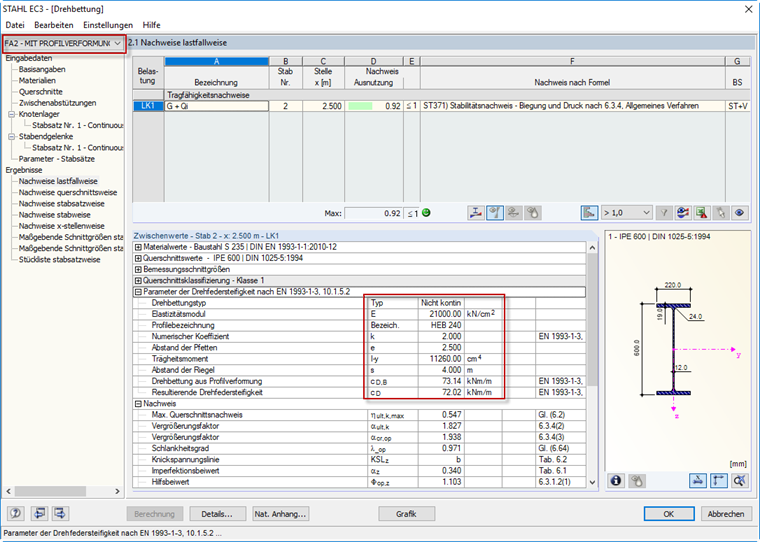Viewport: 760px width, 542px height.
Task: Select Nachweise stabweise tree item
Action: click(54, 215)
